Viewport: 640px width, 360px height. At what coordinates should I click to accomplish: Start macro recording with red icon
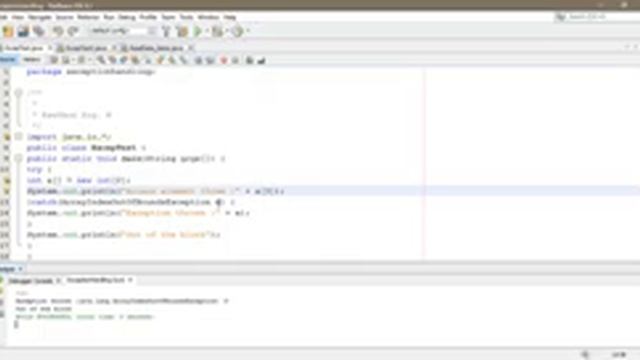point(224,60)
